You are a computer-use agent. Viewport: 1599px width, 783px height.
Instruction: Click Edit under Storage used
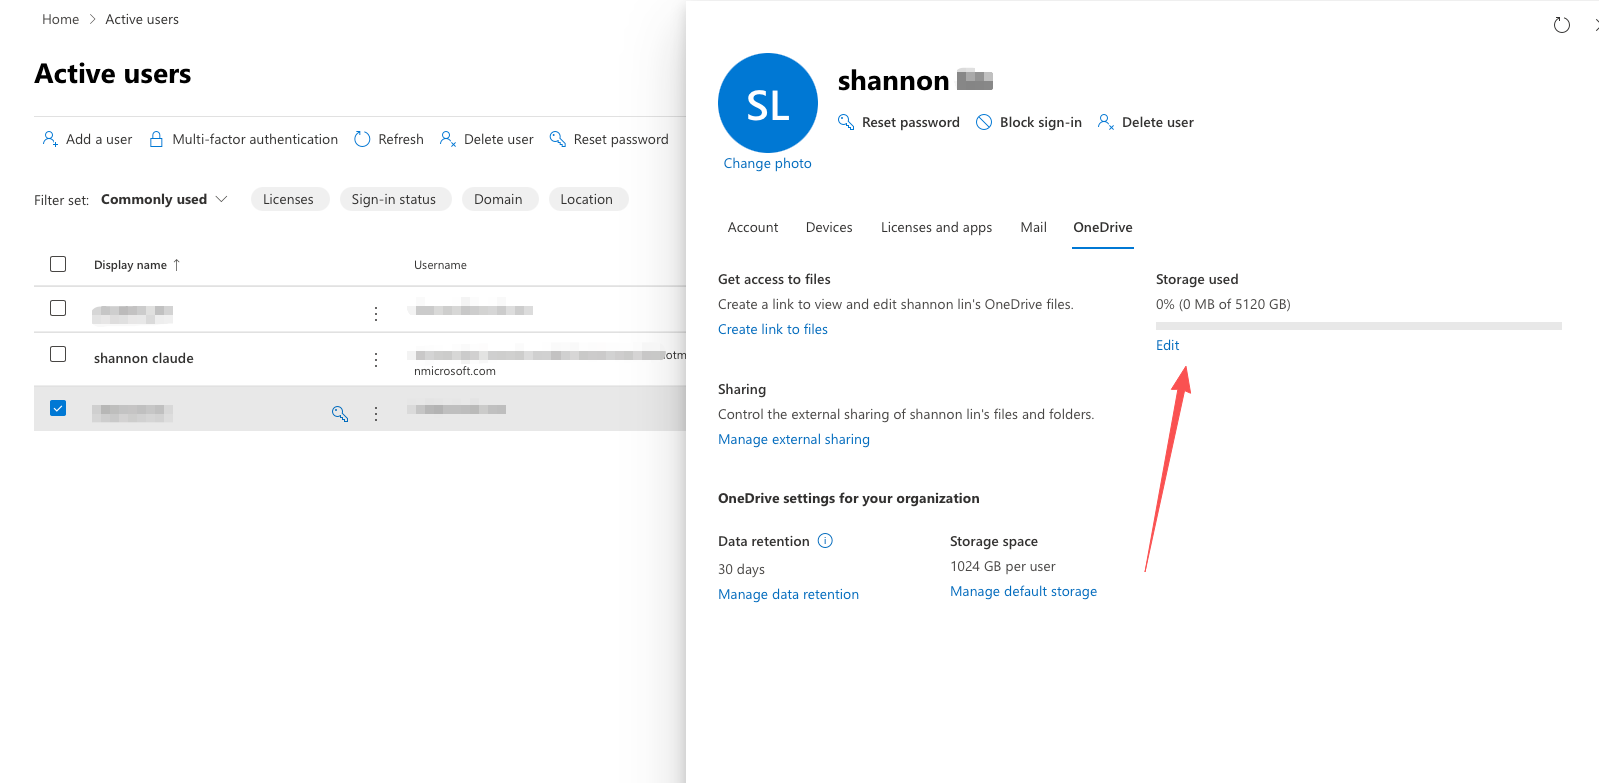coord(1167,345)
